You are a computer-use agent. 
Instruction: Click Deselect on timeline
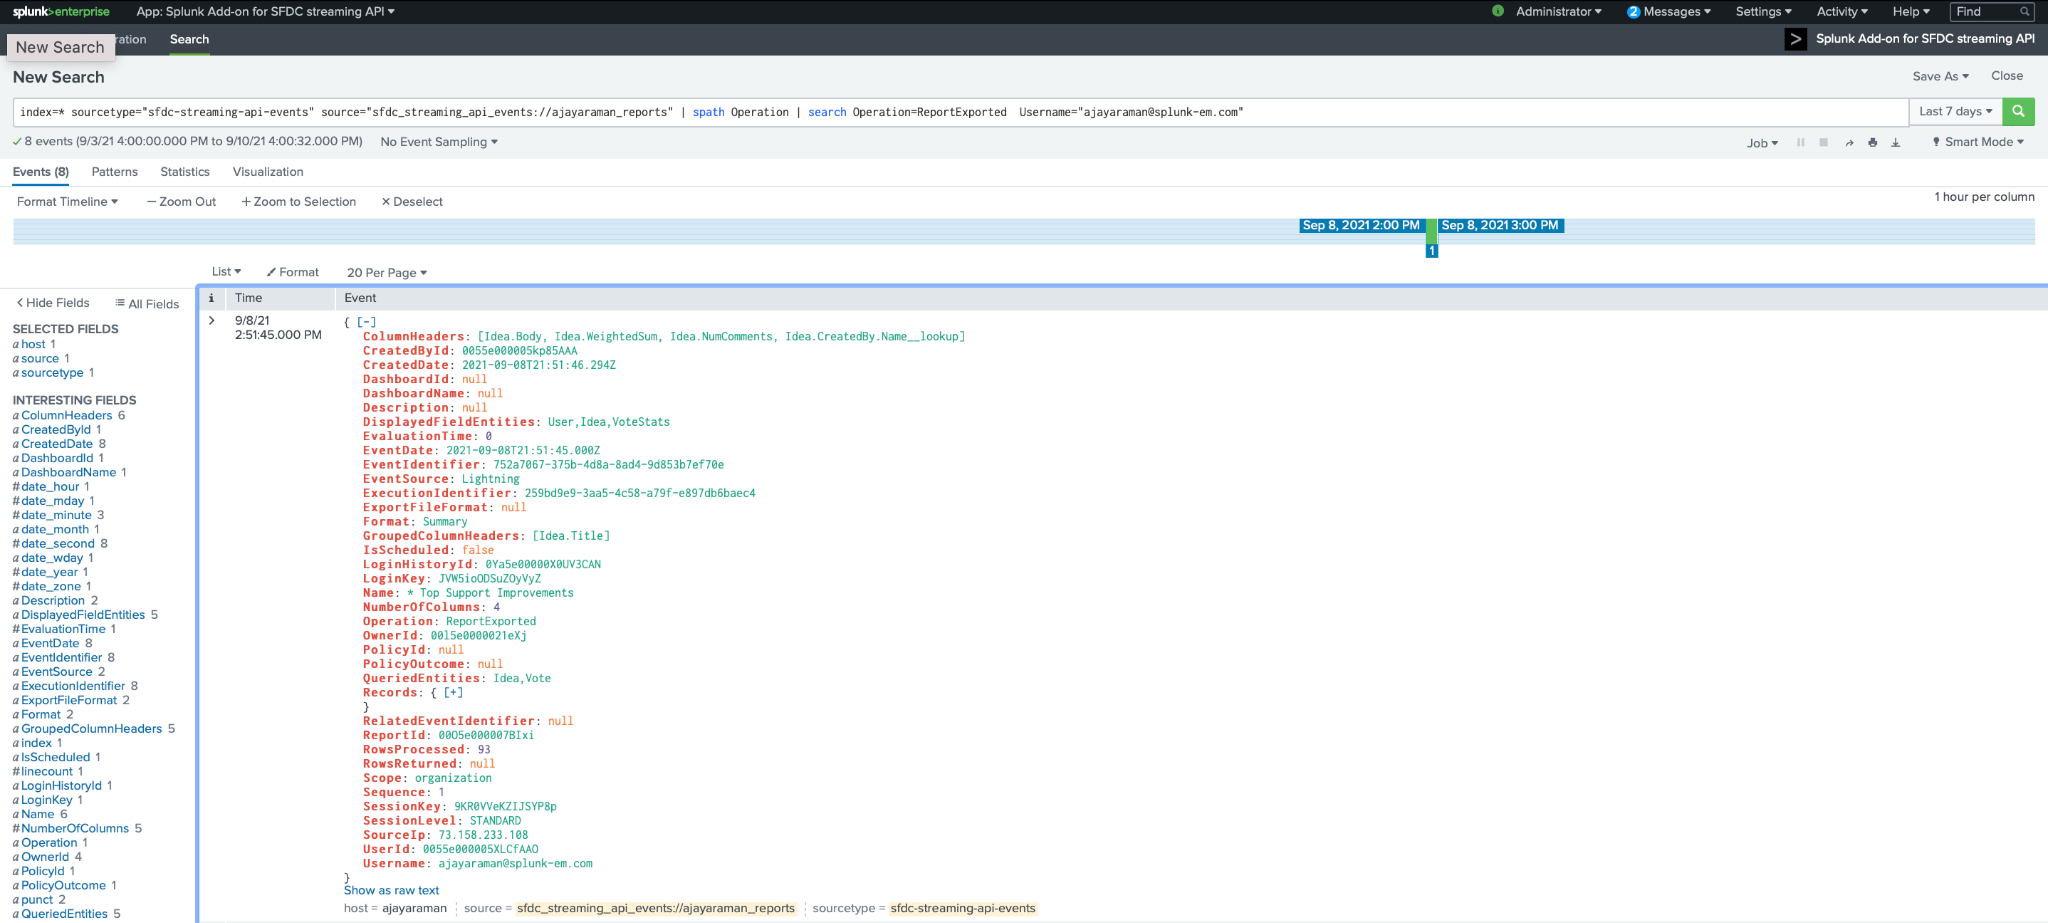coord(412,202)
